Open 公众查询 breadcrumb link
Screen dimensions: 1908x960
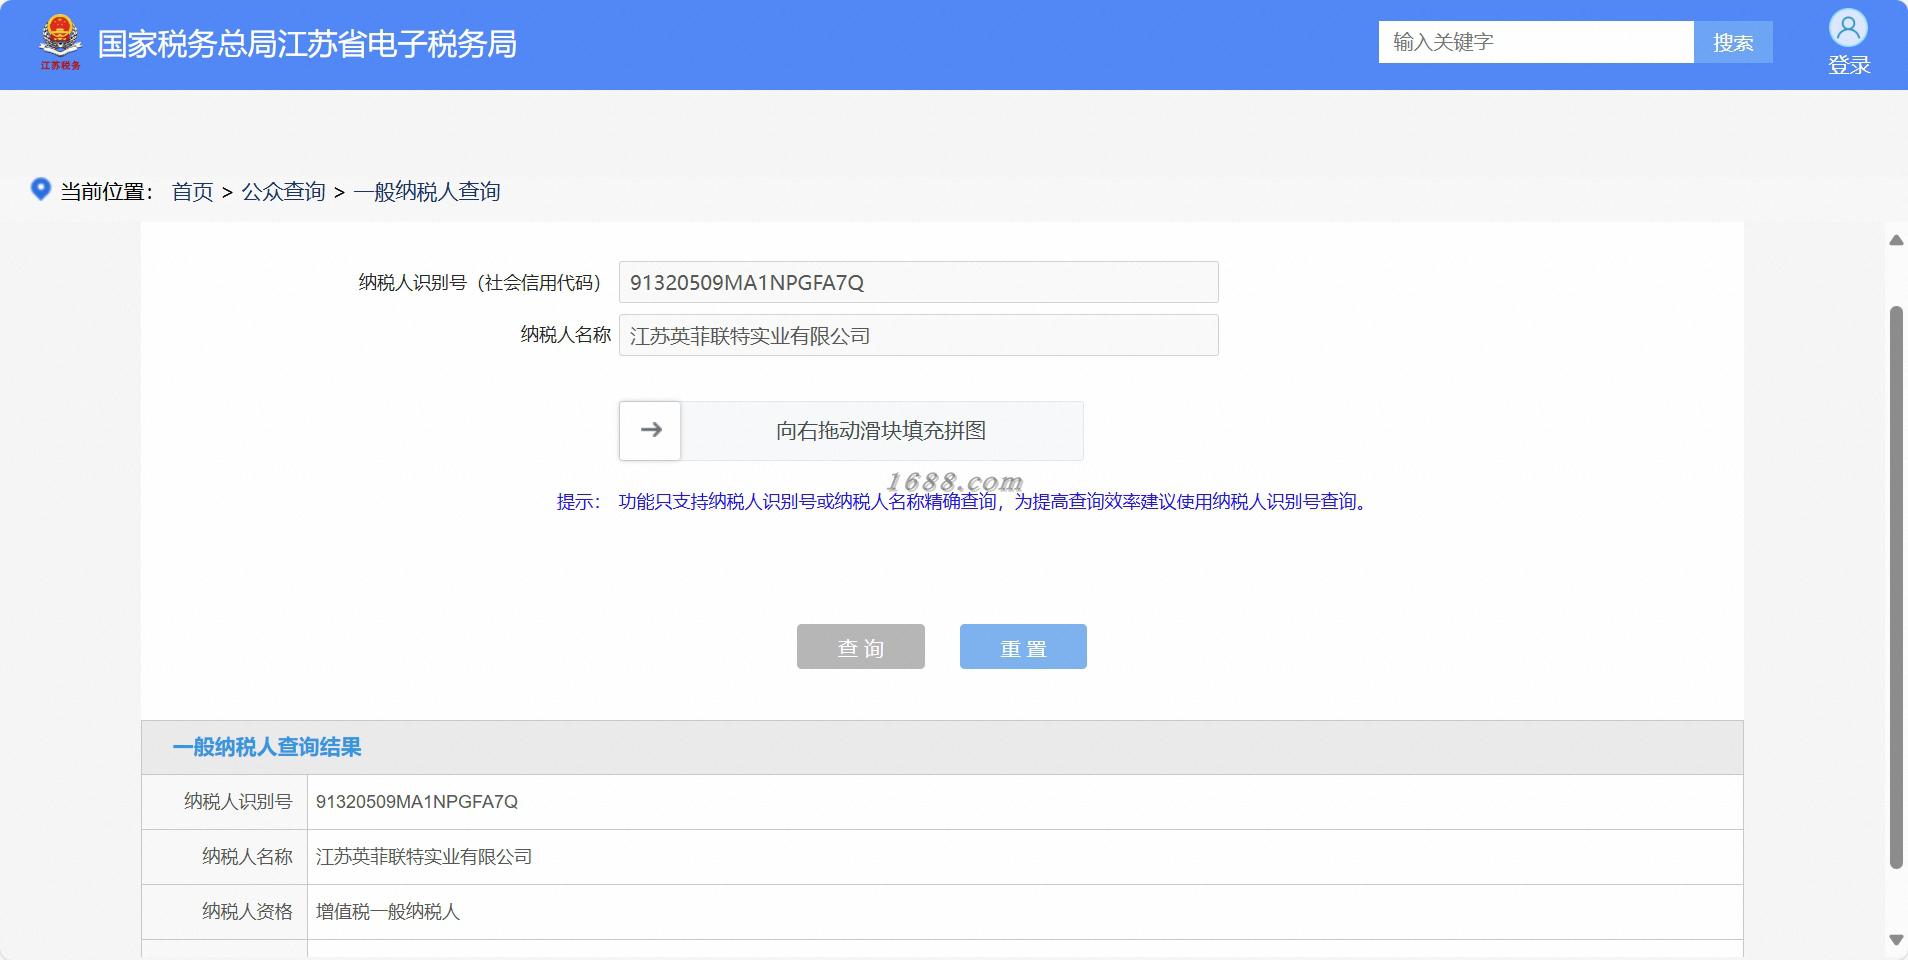pos(283,191)
